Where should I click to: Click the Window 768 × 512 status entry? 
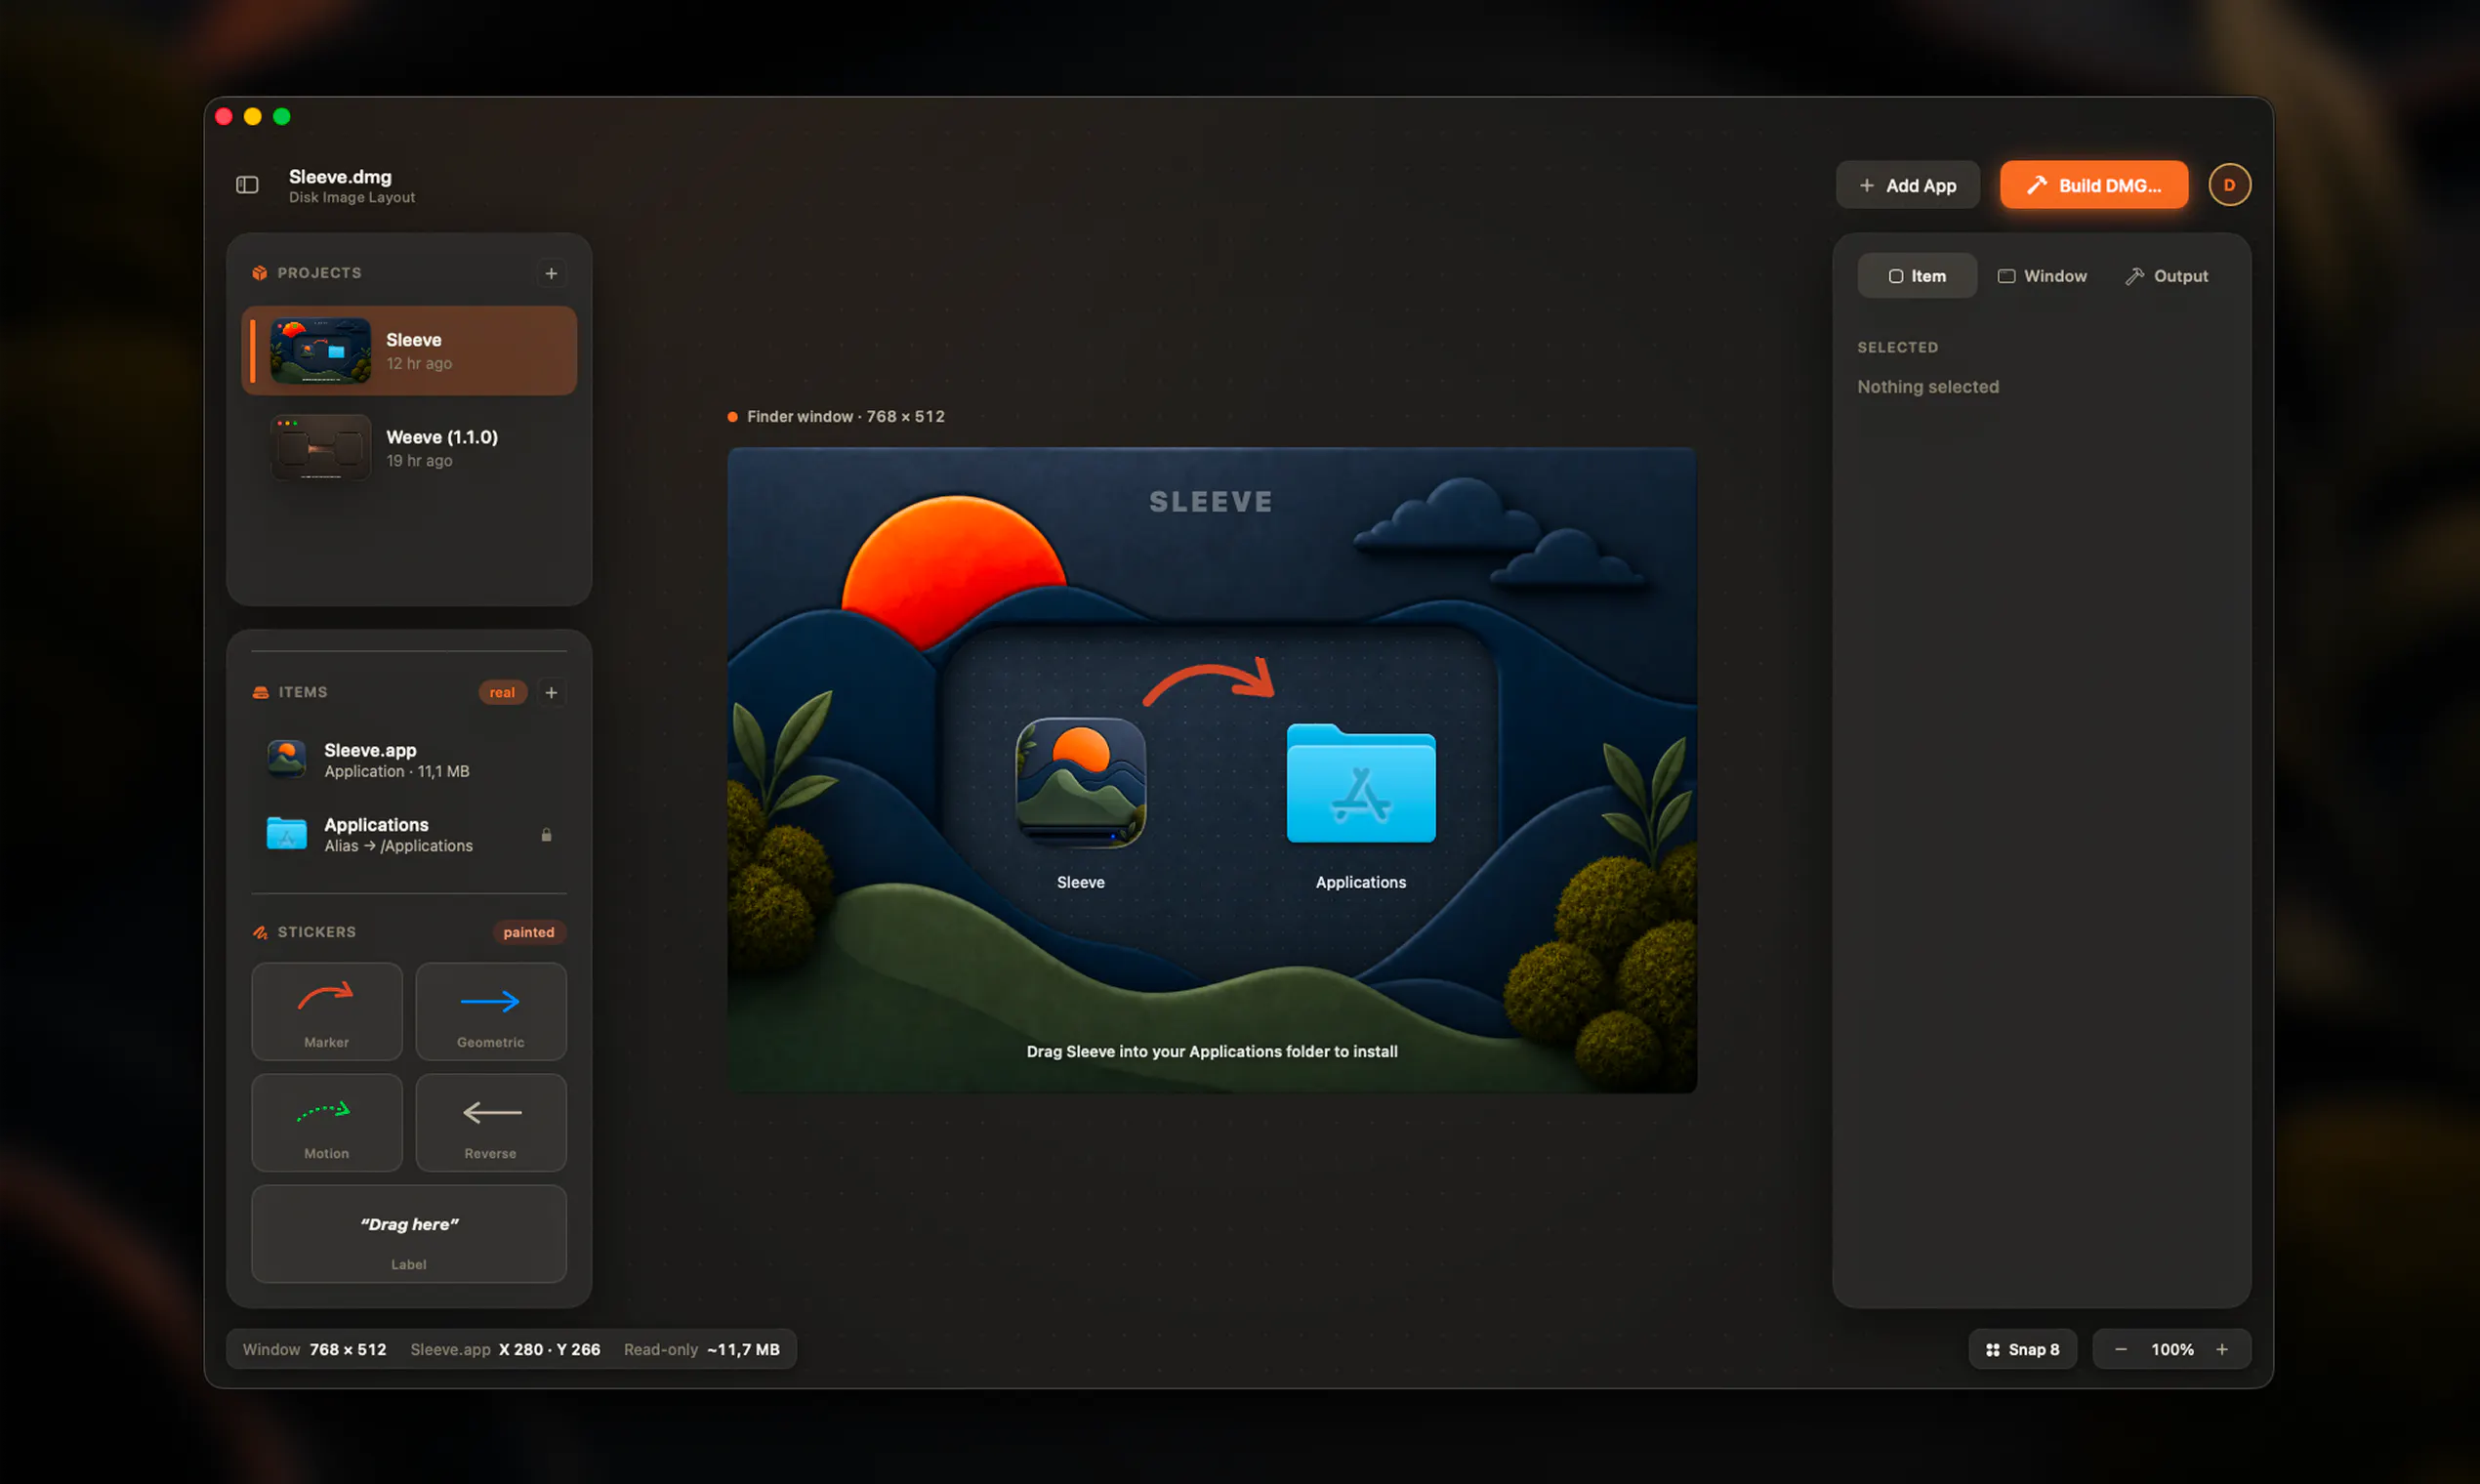pos(314,1349)
